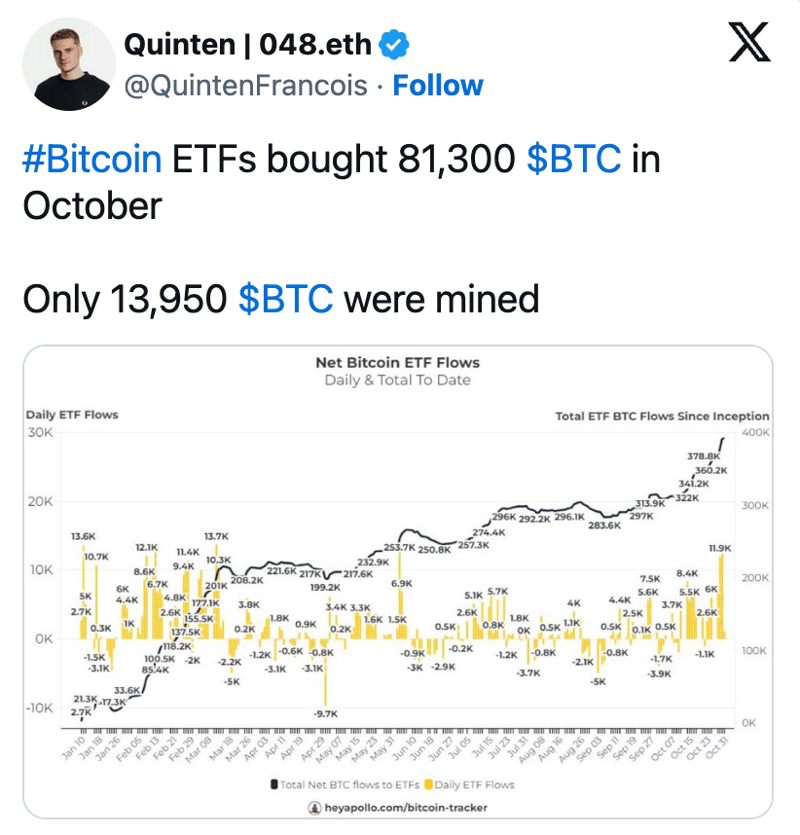Click the Oct 31 date axis label
Screen dimensions: 800x835
tap(716, 748)
